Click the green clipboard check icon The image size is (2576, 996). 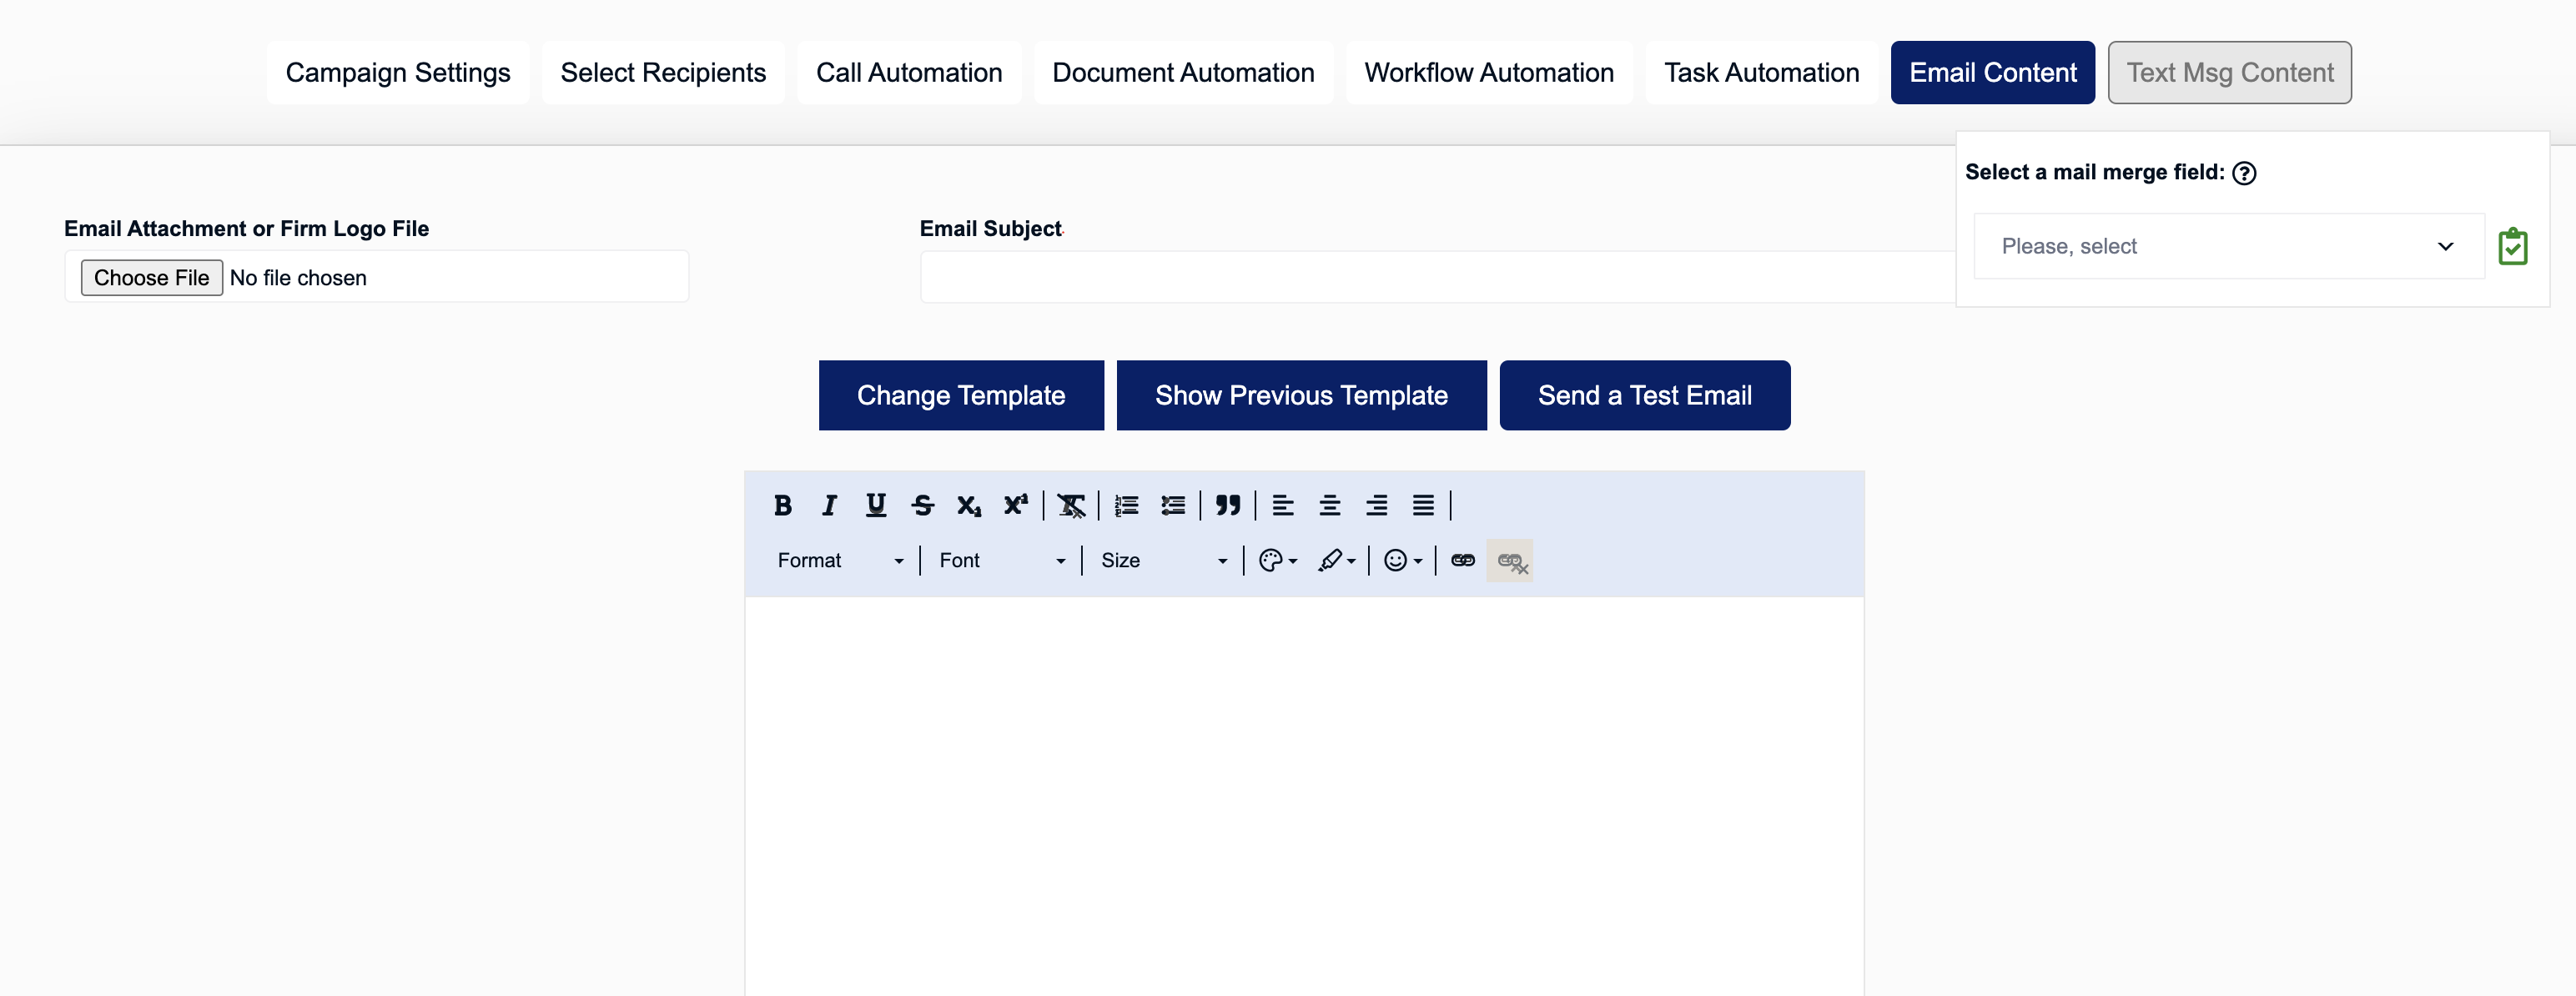pyautogui.click(x=2512, y=247)
